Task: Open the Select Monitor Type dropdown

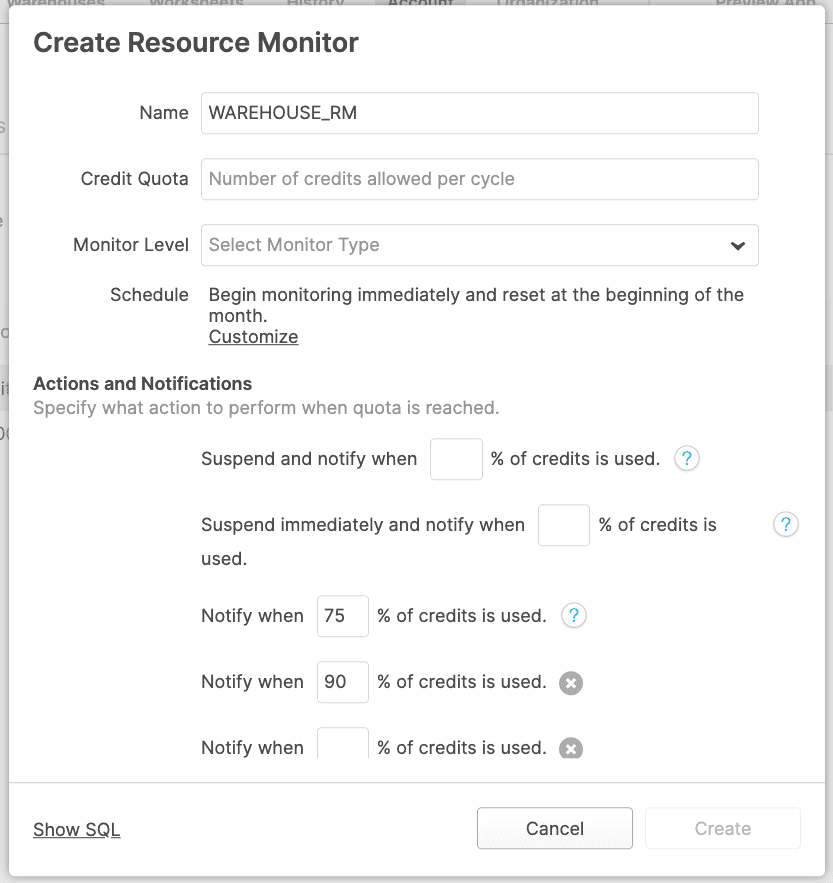Action: [x=480, y=245]
